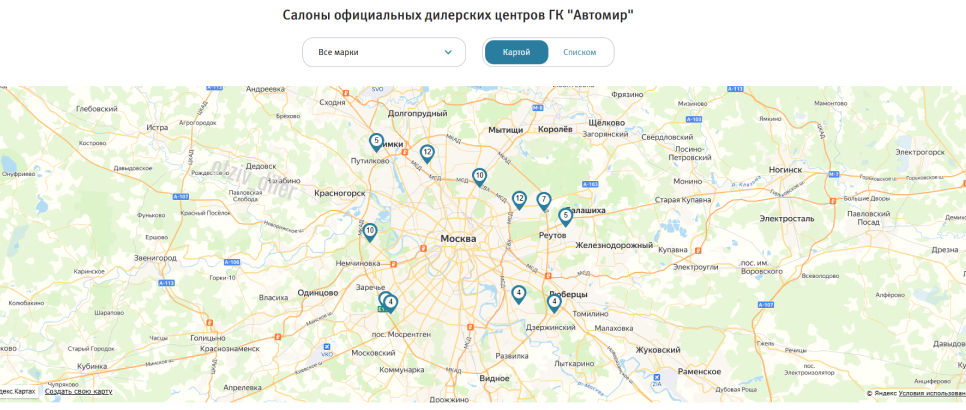Click the 'Красногорск' label on the map
The image size is (966, 410).
tap(340, 193)
